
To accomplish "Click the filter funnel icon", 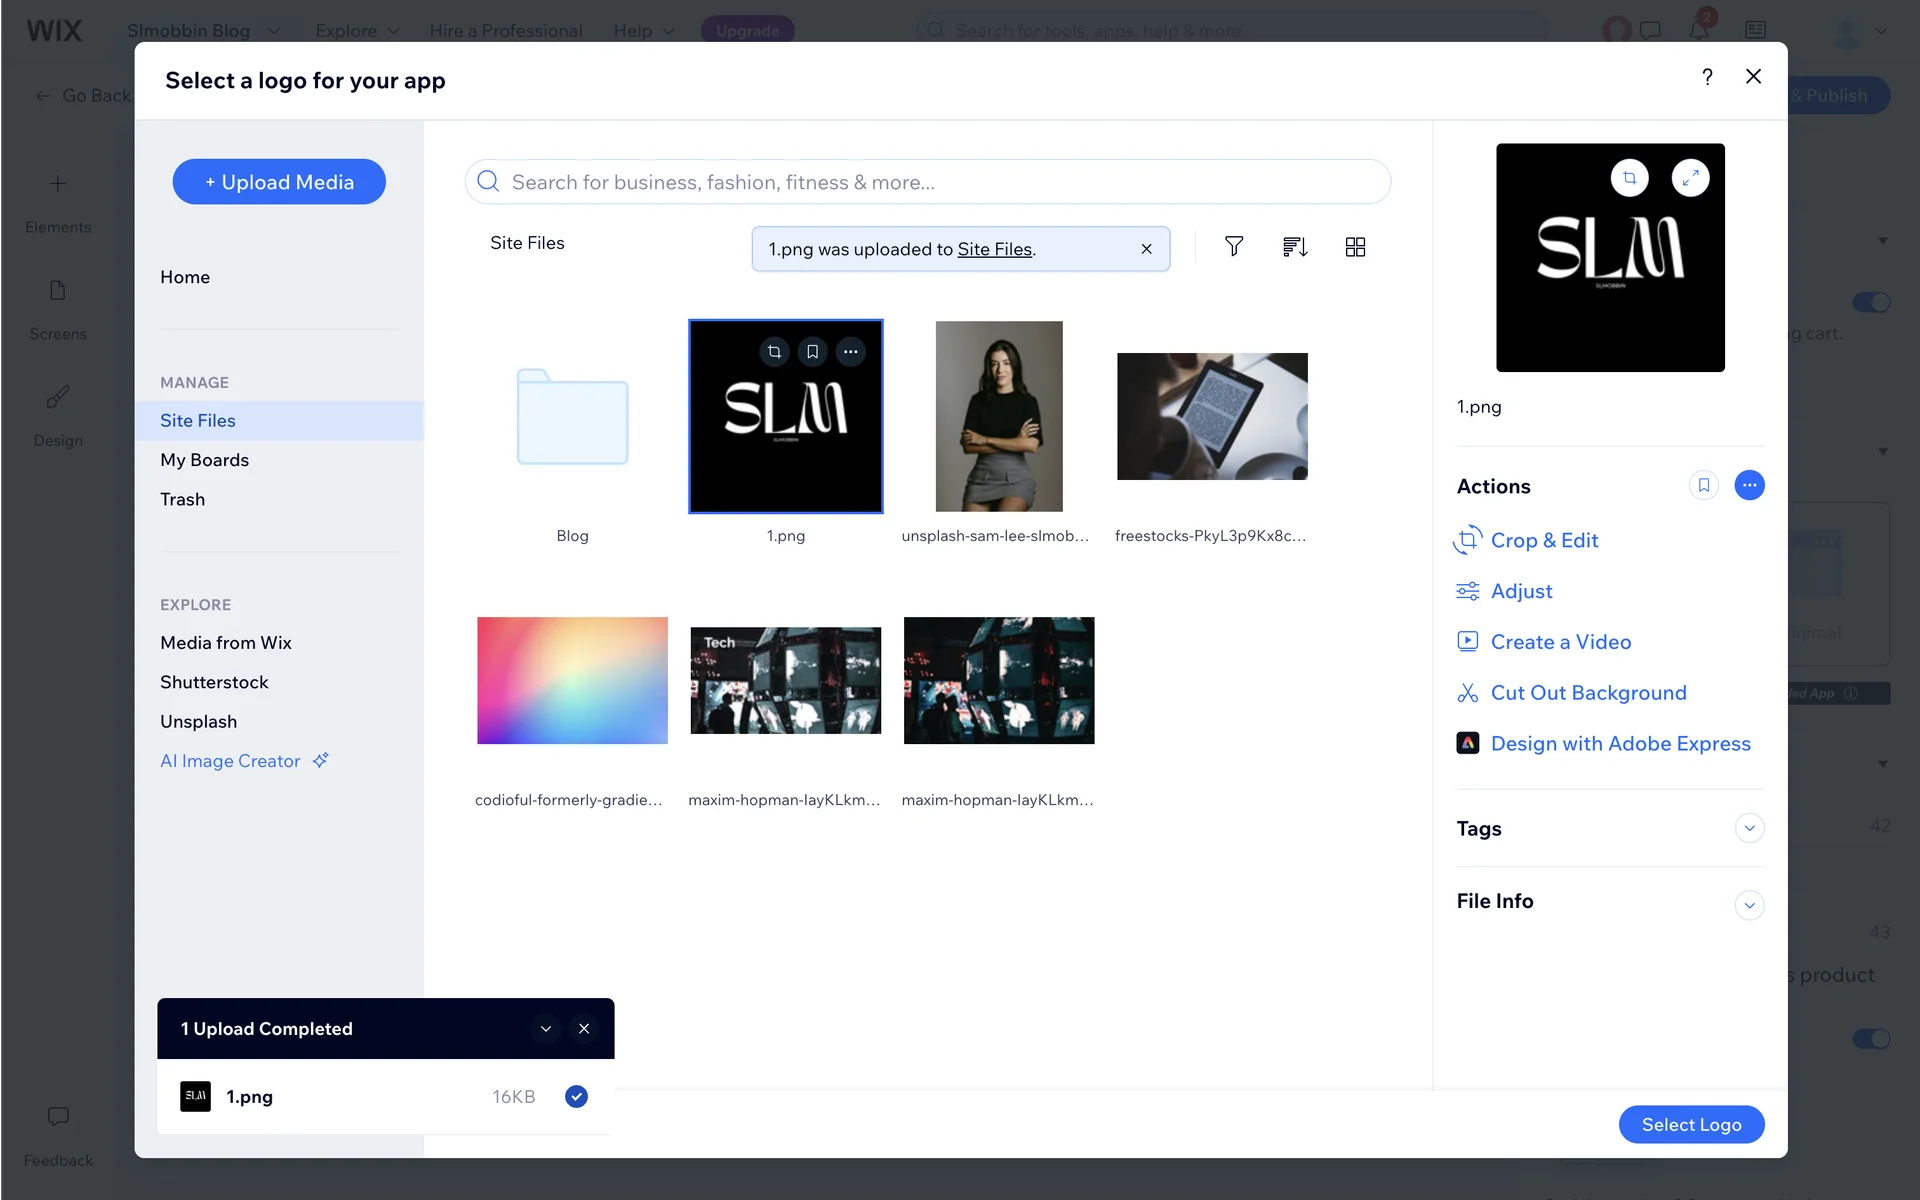I will 1234,246.
